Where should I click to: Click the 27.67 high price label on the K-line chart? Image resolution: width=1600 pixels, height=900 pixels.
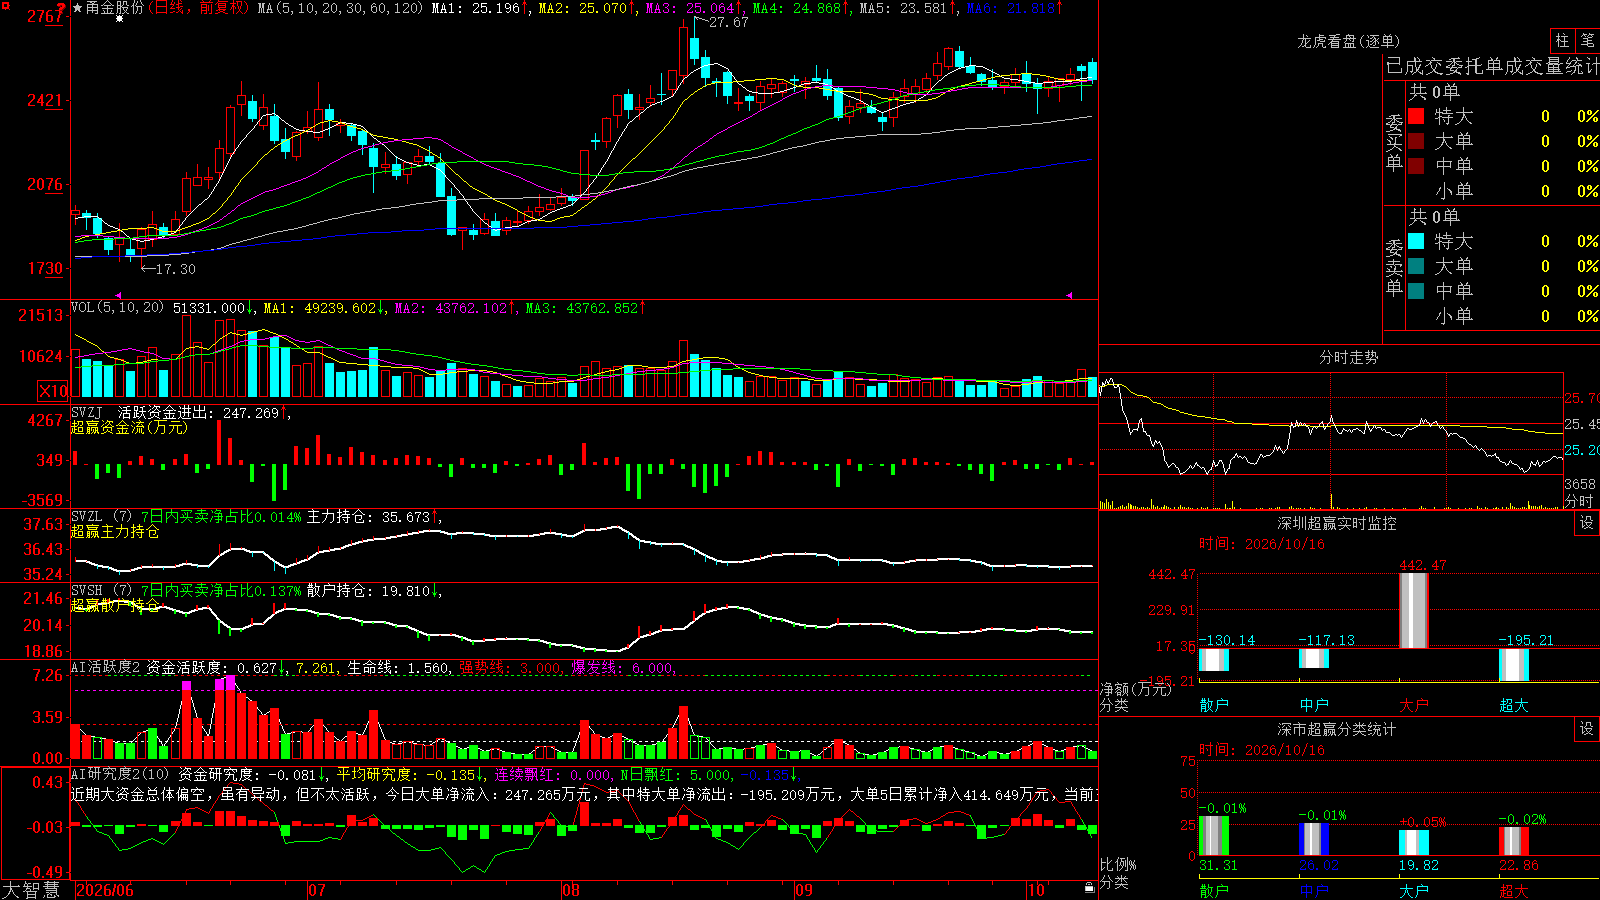[728, 22]
